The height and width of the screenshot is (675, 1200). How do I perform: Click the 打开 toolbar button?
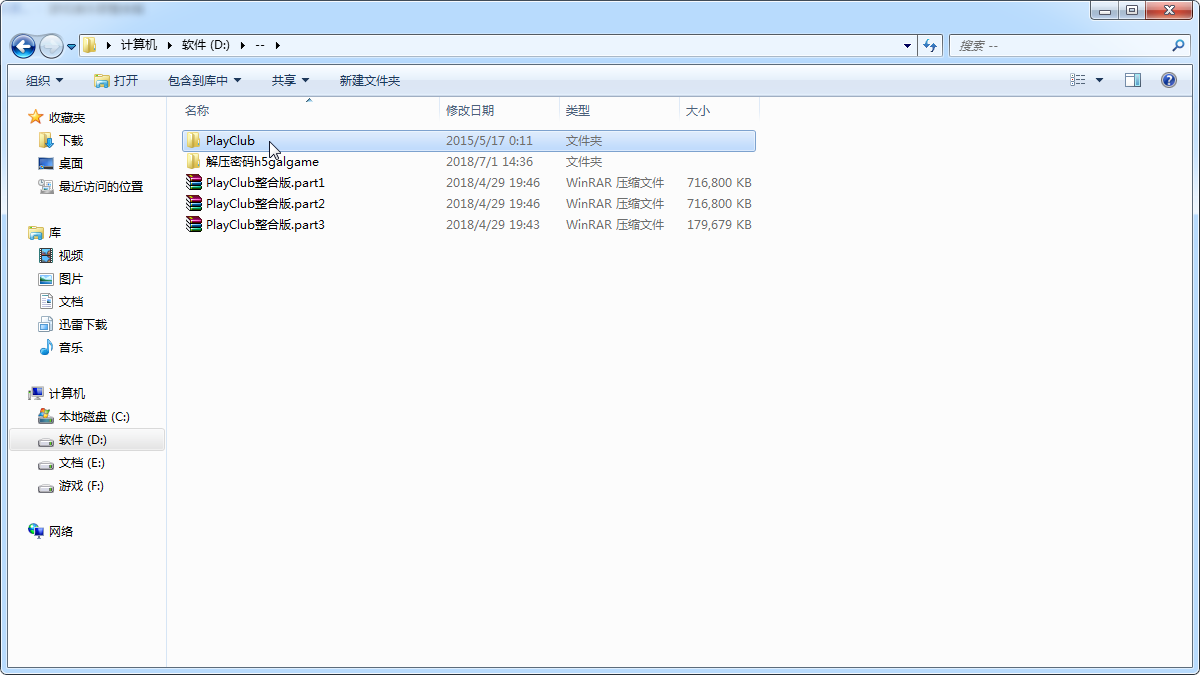(116, 81)
